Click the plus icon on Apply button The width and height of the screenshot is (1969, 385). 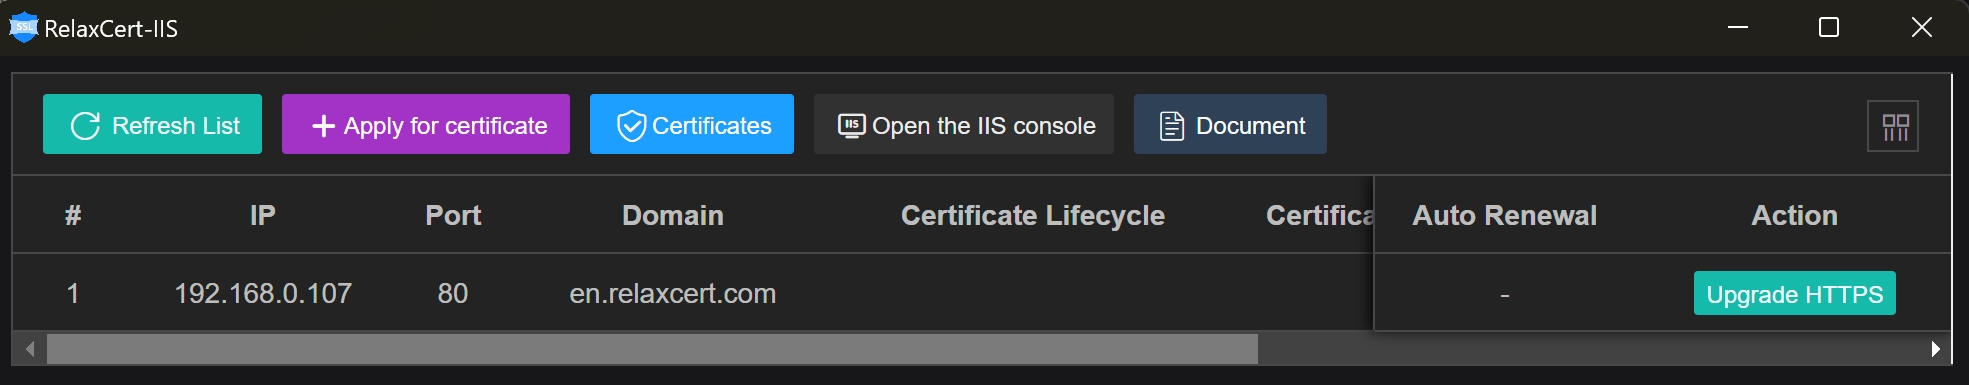pos(323,126)
